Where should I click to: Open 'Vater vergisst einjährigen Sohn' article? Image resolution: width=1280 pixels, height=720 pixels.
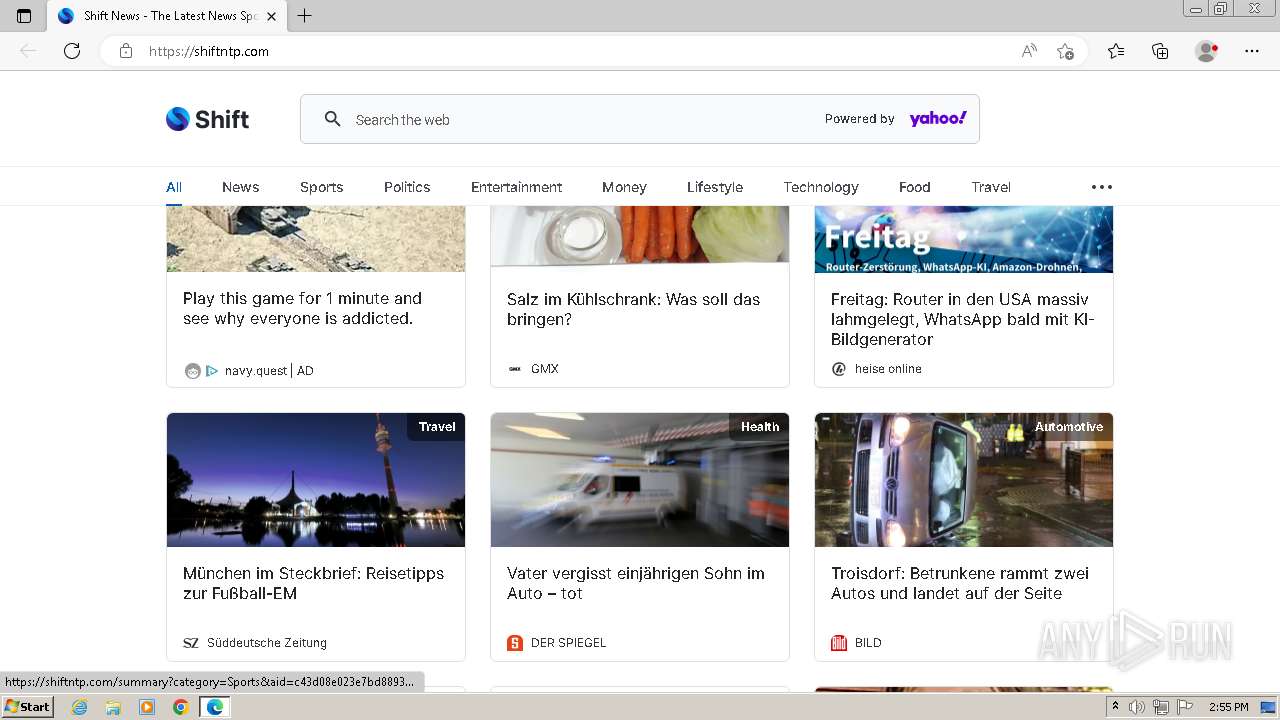point(635,583)
